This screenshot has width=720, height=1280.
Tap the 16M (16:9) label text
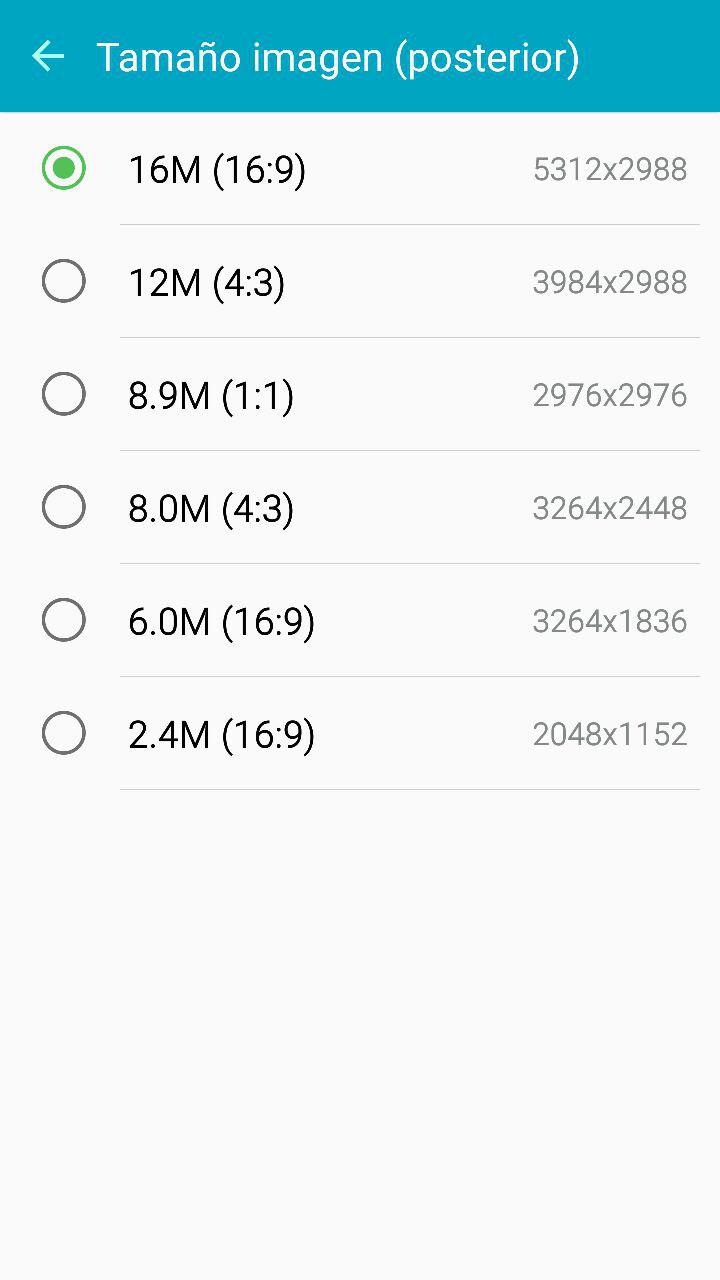(x=217, y=170)
